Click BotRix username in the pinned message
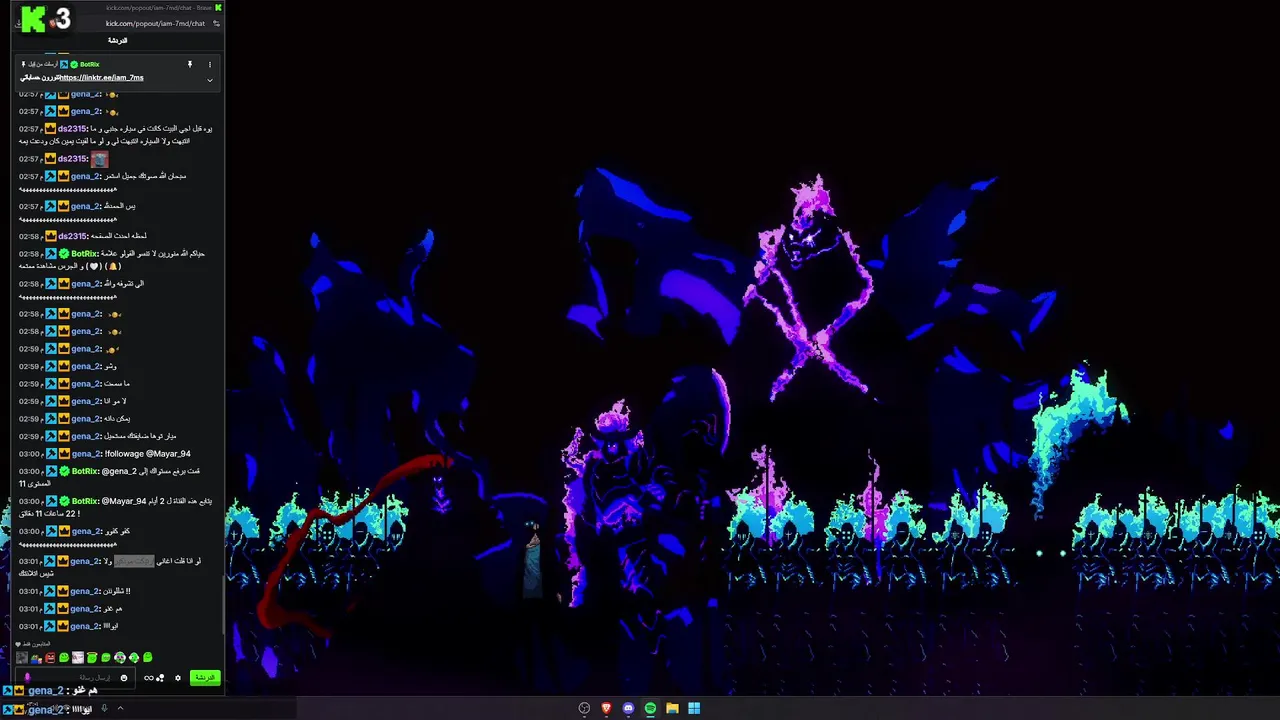The image size is (1280, 720). pos(90,64)
